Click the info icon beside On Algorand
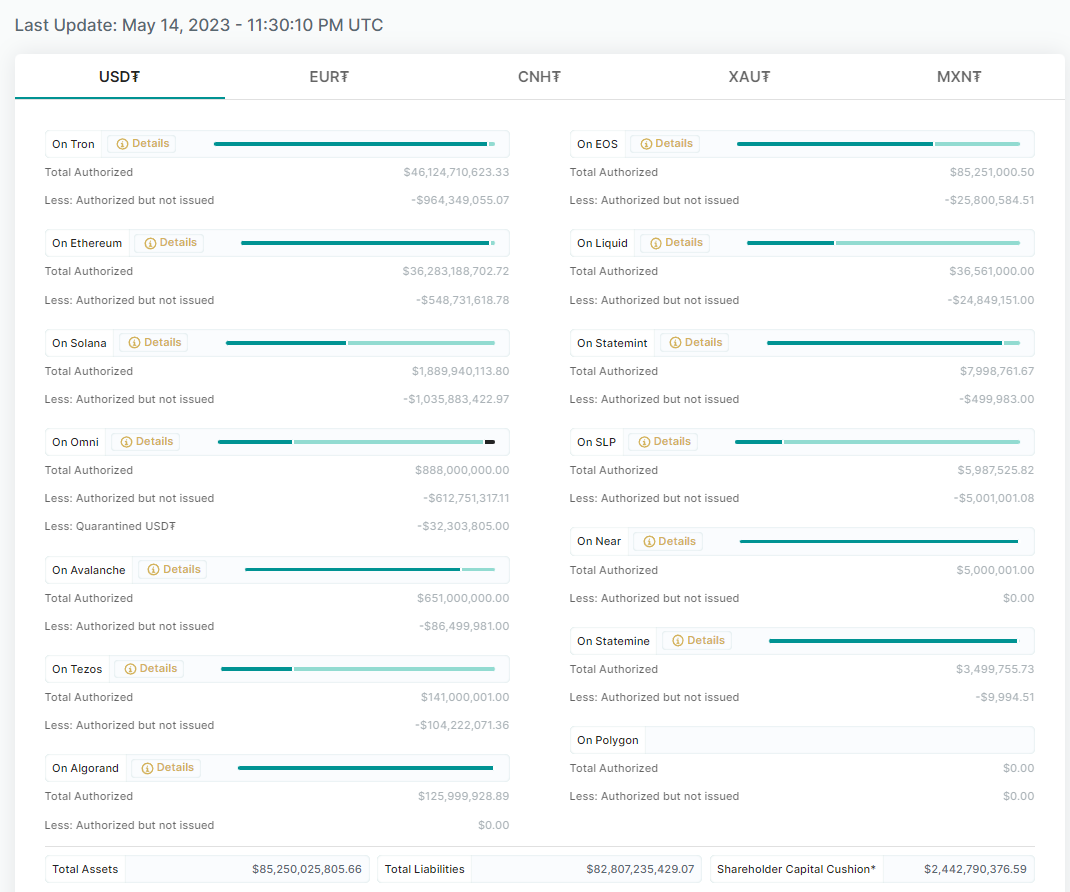This screenshot has height=892, width=1070. pos(147,768)
